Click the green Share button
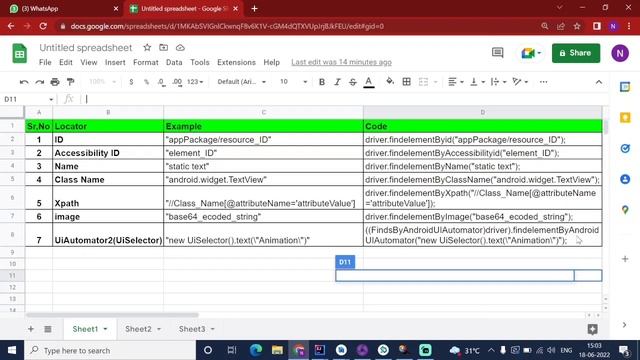This screenshot has height=360, width=640. tap(576, 53)
